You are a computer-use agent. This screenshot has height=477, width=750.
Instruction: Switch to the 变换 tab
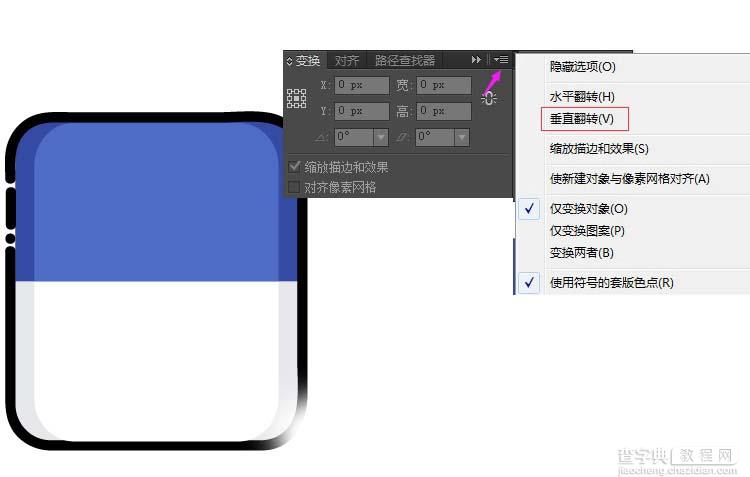(x=308, y=61)
